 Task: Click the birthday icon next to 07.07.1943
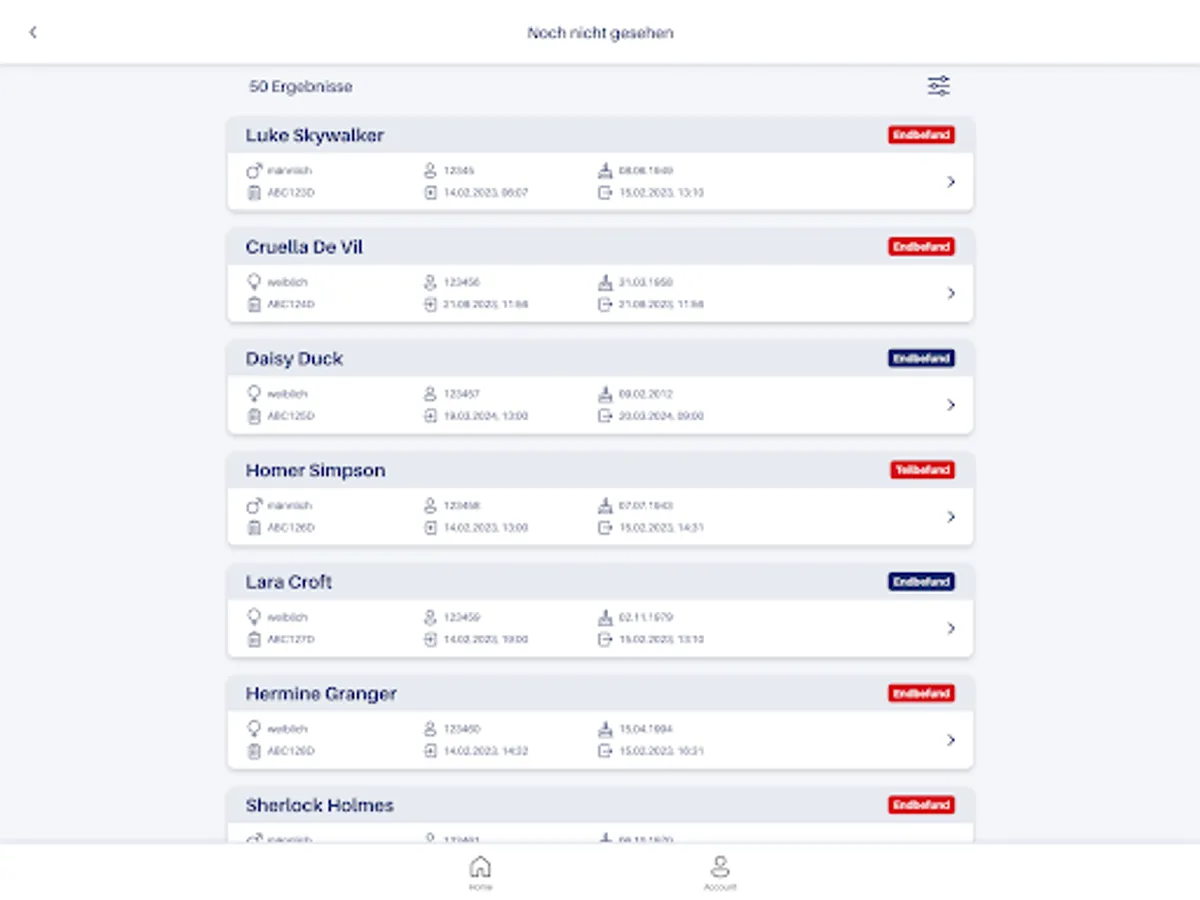607,505
